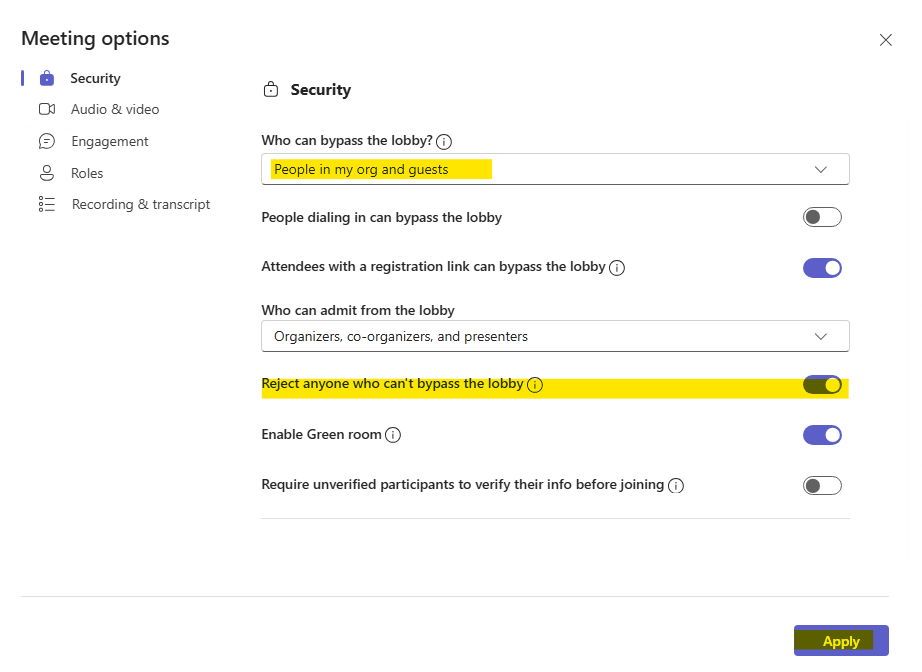Select the Engagement speech bubble icon
Viewport: 922px width, 672px height.
[46, 141]
